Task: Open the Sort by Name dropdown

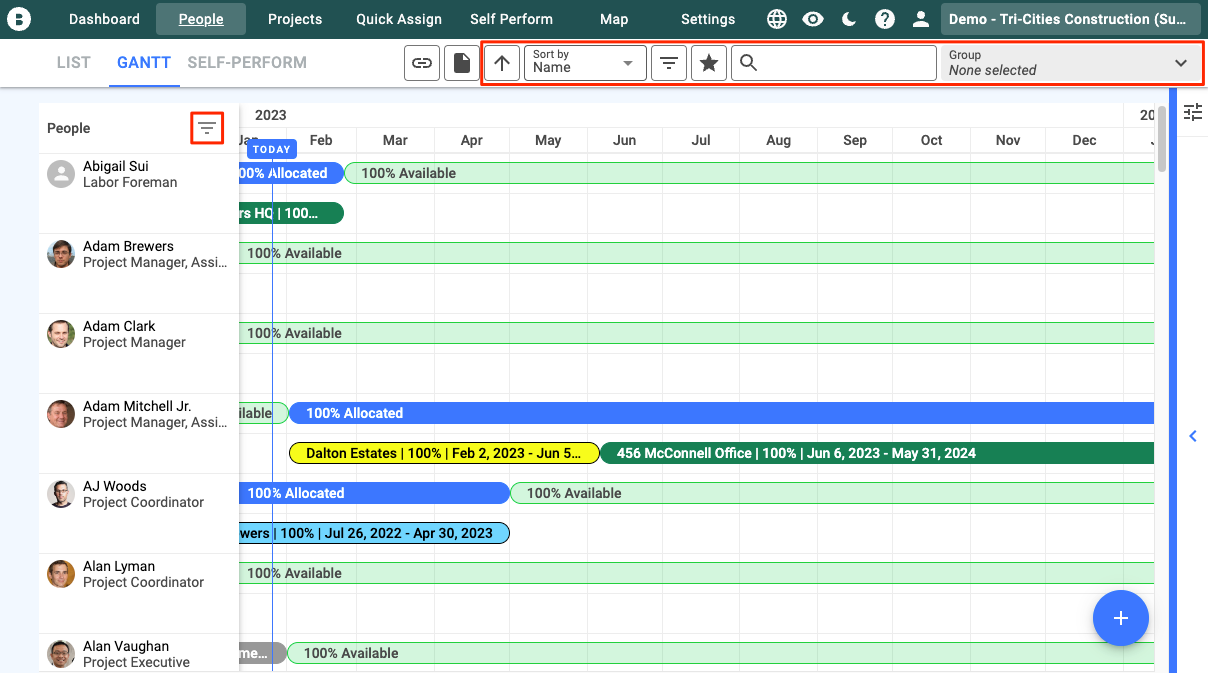Action: pos(585,63)
